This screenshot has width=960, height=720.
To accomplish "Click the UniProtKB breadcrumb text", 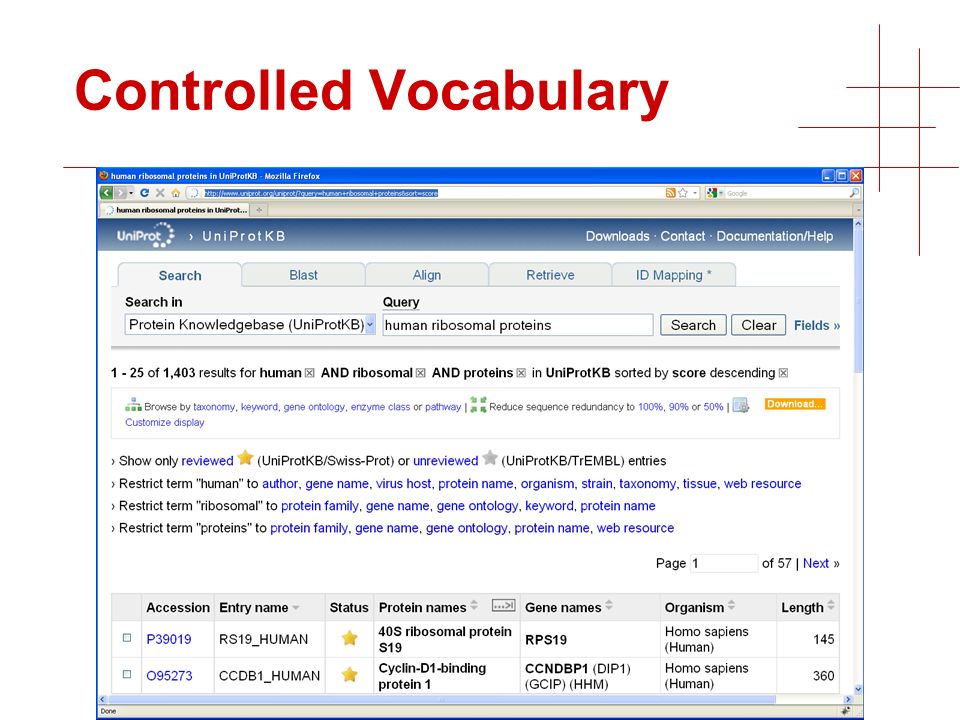I will tap(244, 236).
